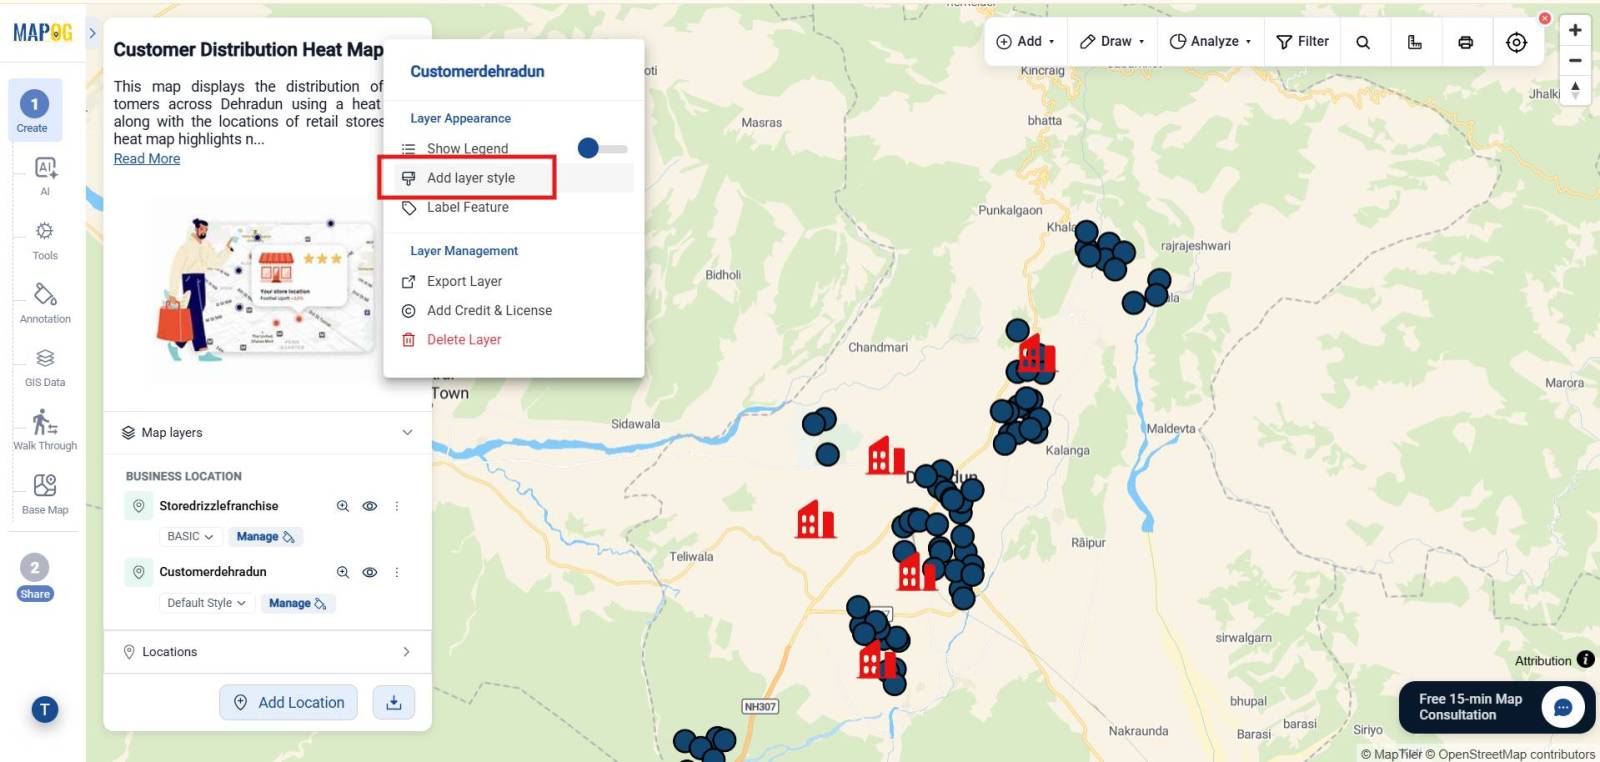Image resolution: width=1600 pixels, height=762 pixels.
Task: Open Free 15-min Map Consultation chat
Action: (1496, 707)
